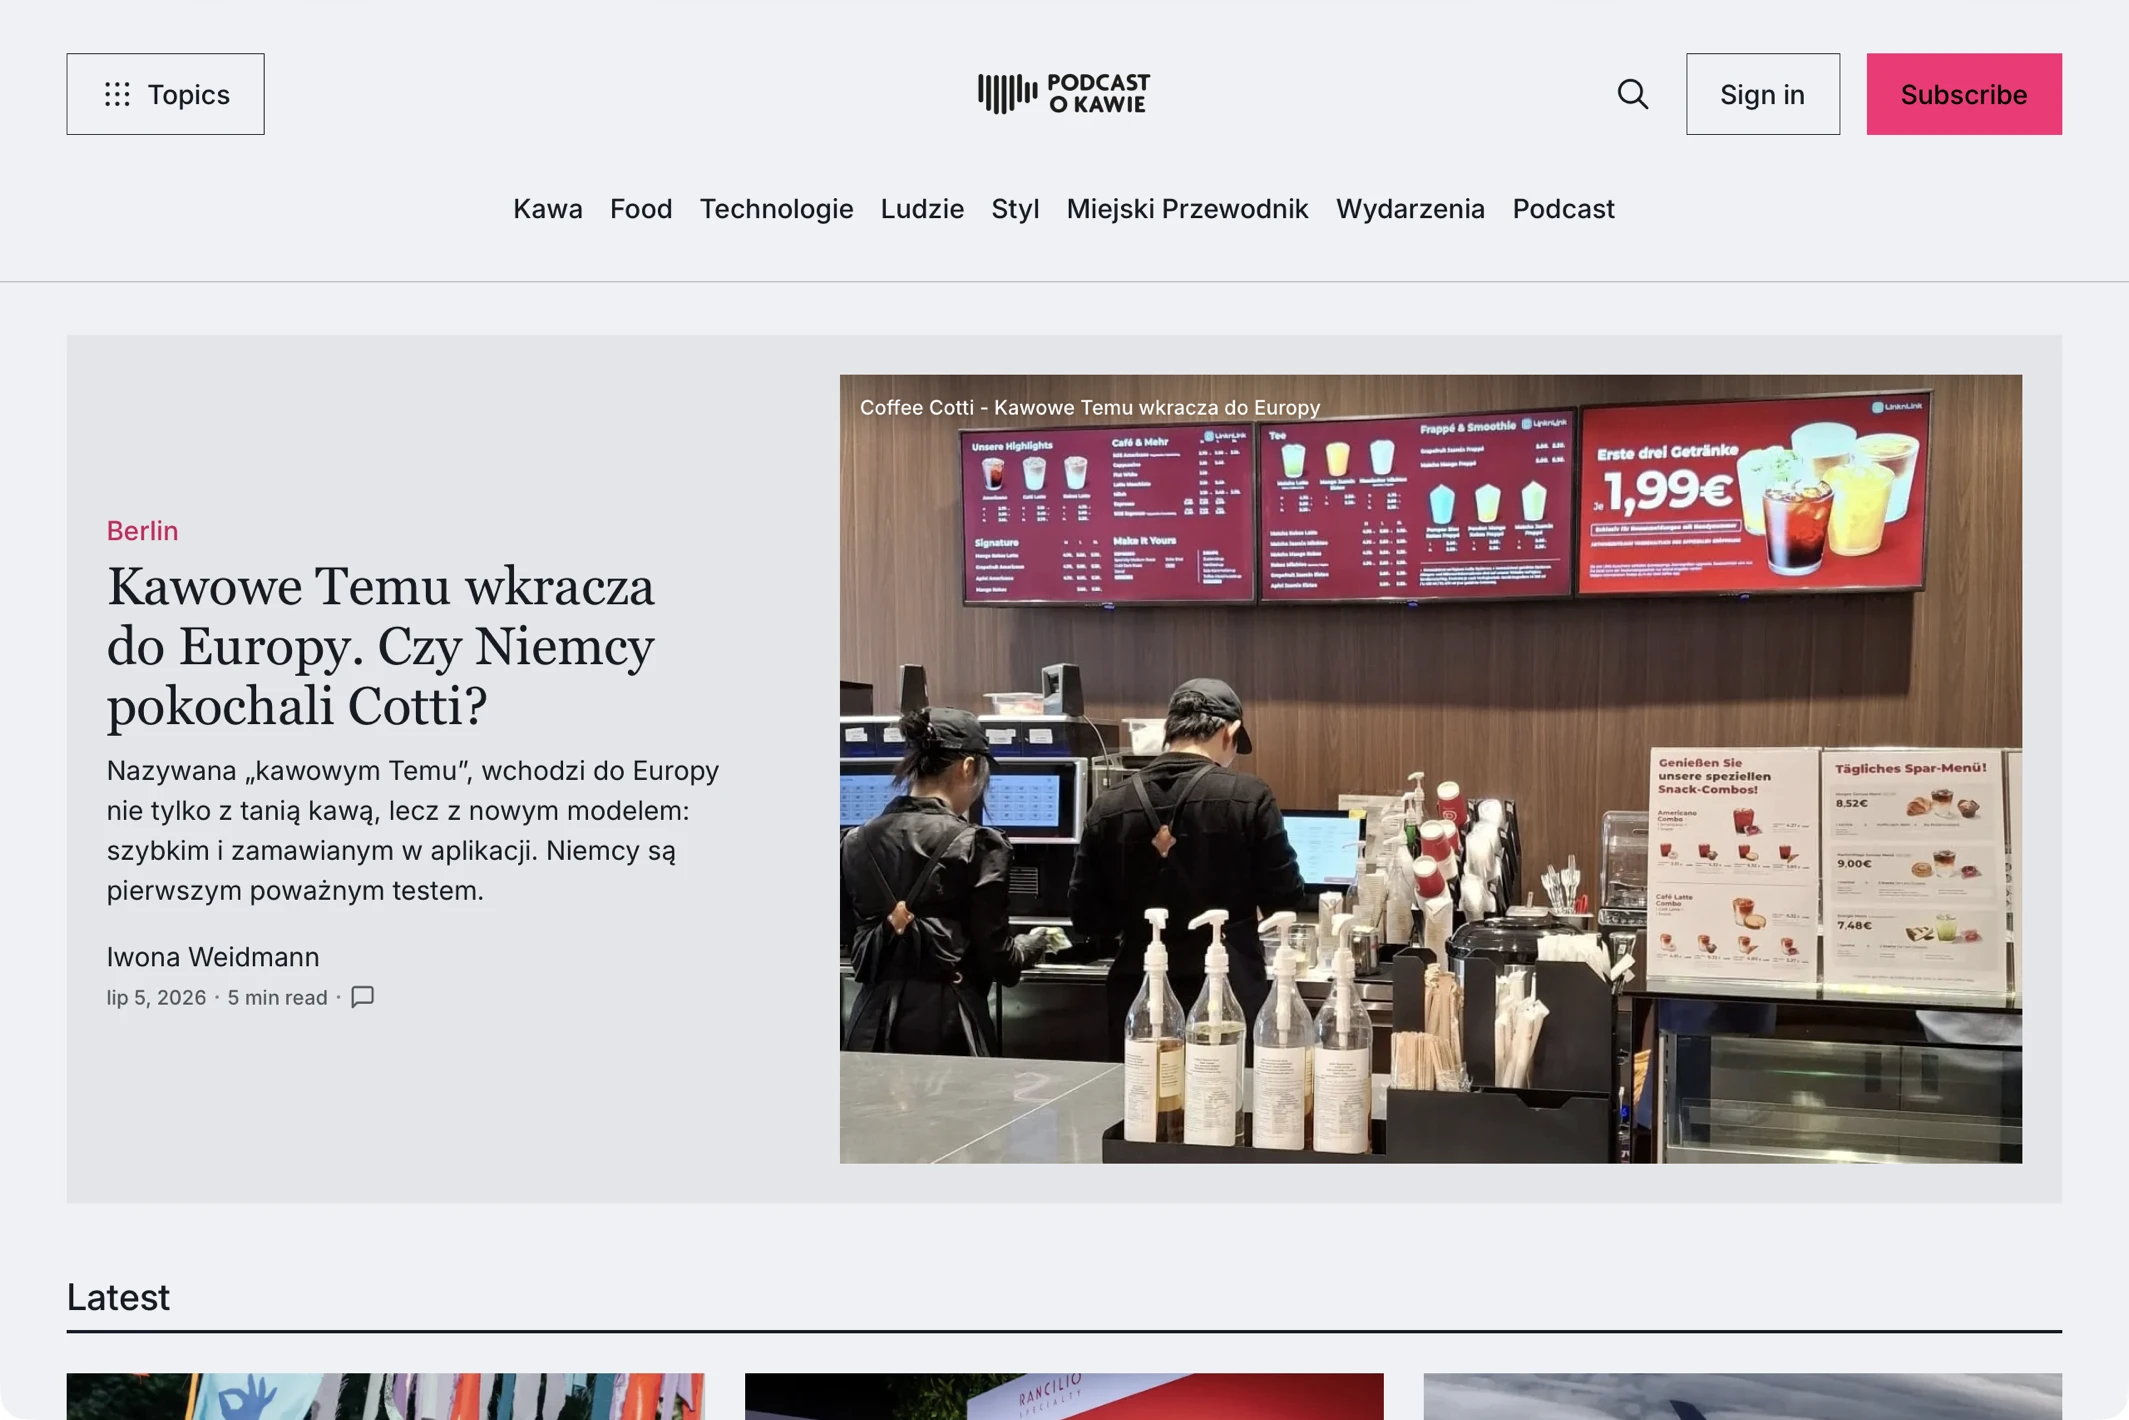Open the Coffee Cotti featured image
Screen dimensions: 2129x1420
tap(1430, 768)
